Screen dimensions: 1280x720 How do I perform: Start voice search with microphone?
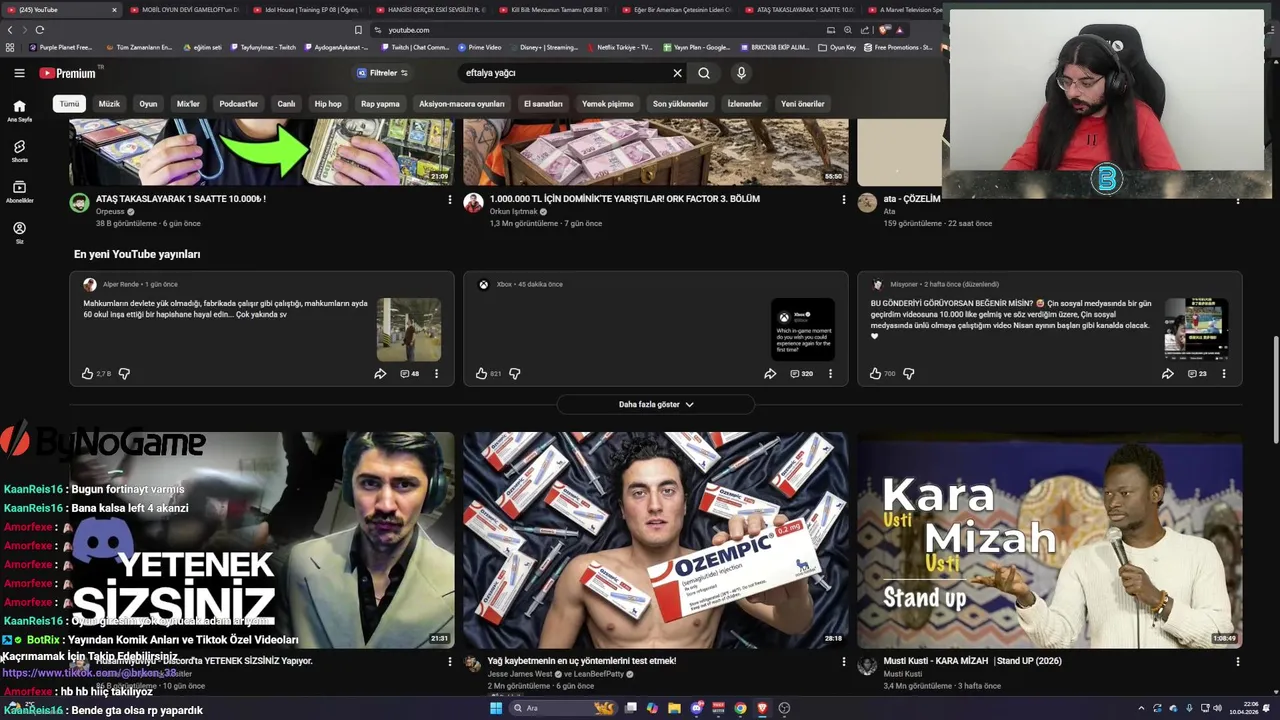pyautogui.click(x=741, y=73)
